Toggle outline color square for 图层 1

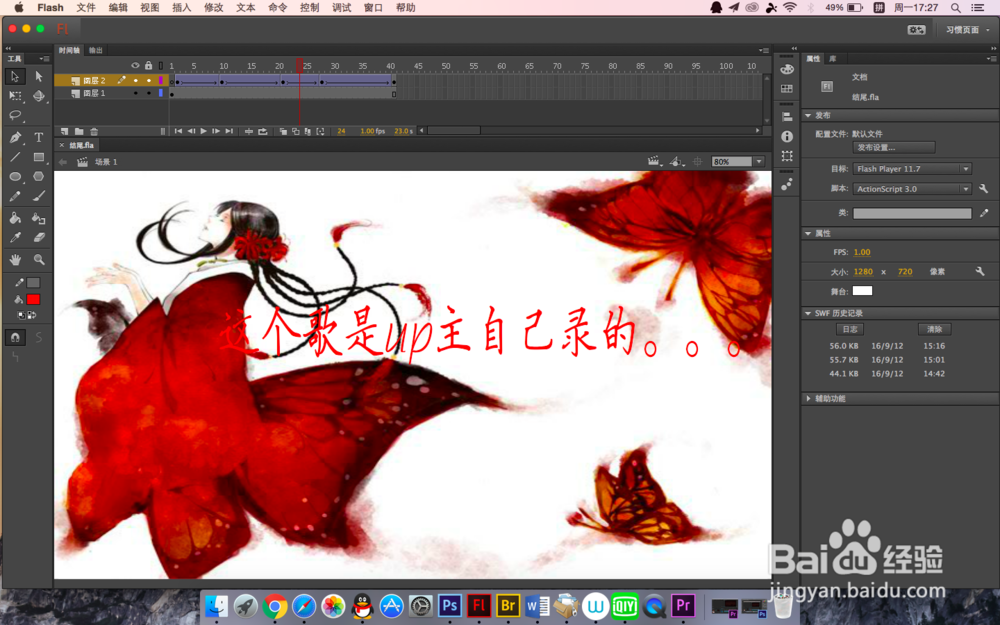pyautogui.click(x=161, y=93)
